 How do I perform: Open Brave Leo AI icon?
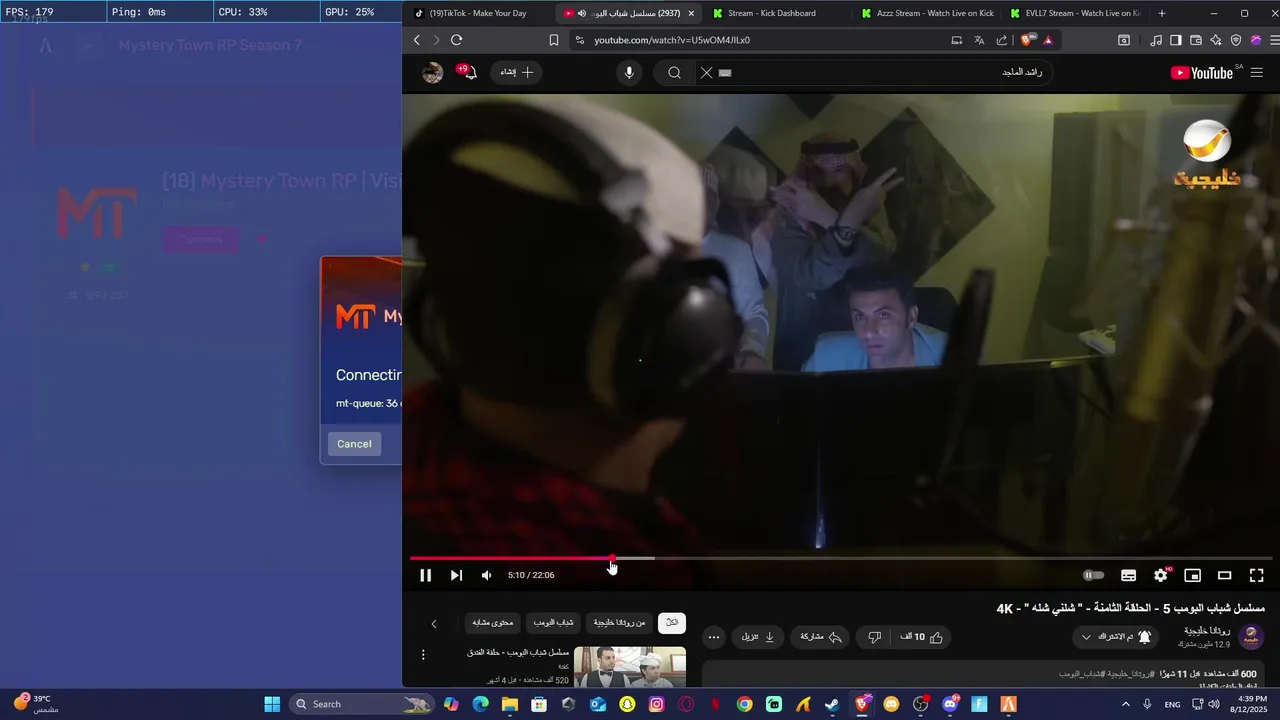1216,40
